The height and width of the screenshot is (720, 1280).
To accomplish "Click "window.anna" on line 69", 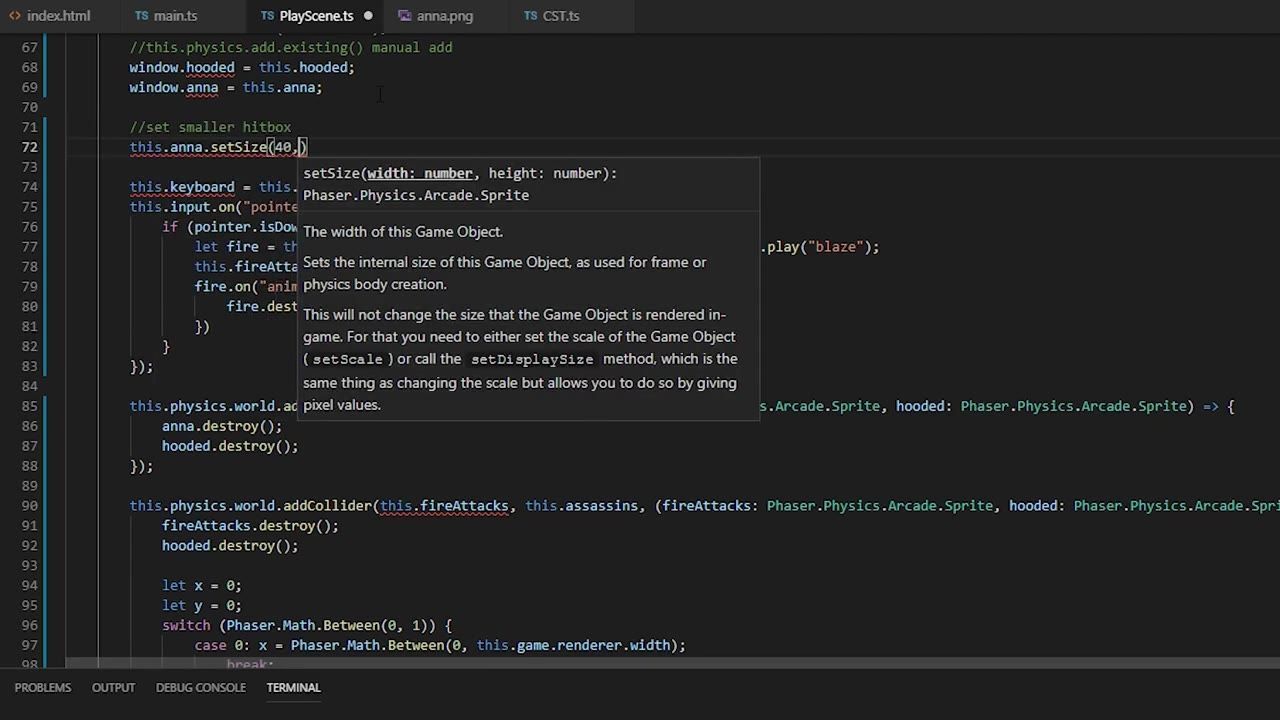I will tap(174, 87).
